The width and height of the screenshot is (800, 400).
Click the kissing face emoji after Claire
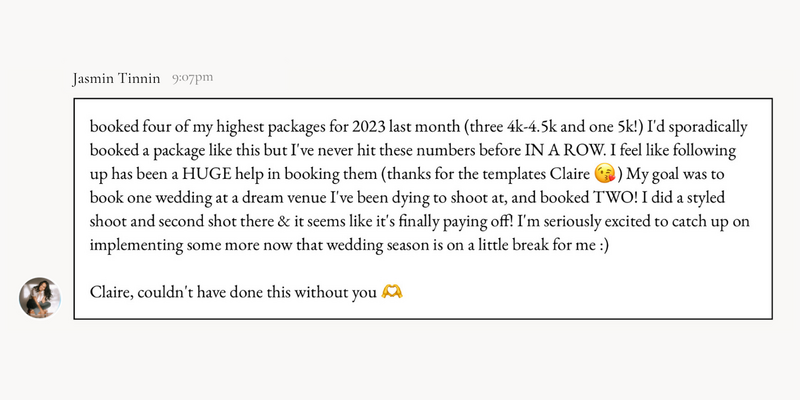point(605,174)
